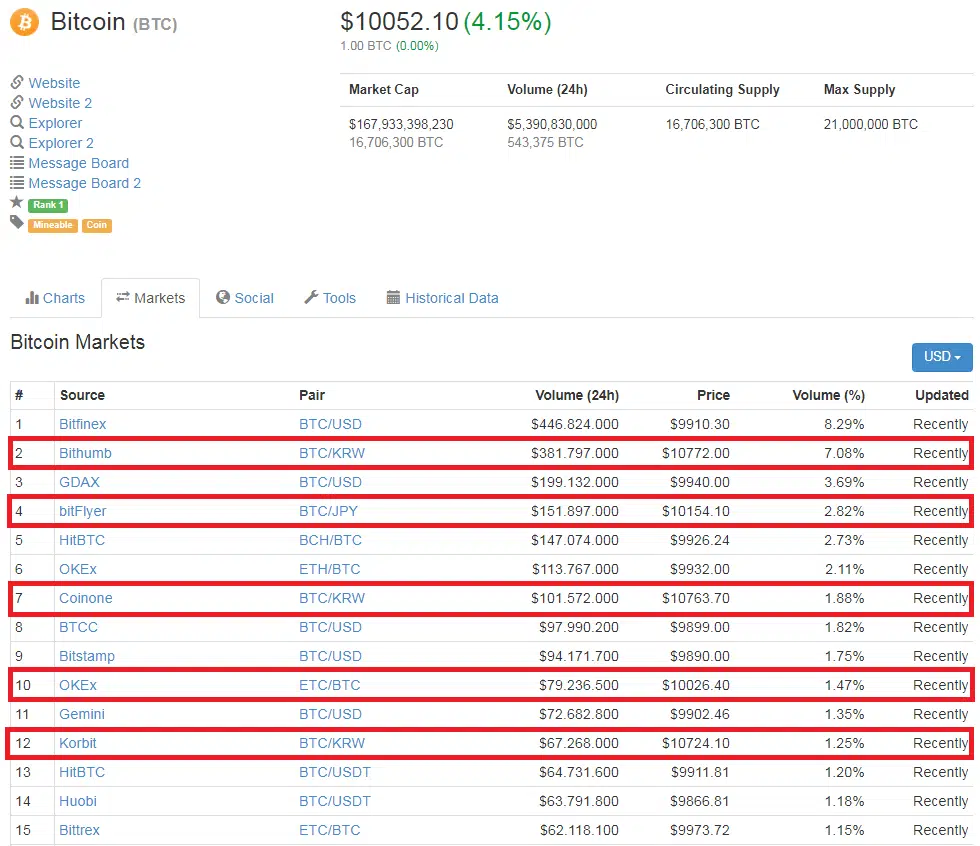
Task: Click Bittrex's ETC/BTC pair link
Action: [x=329, y=830]
